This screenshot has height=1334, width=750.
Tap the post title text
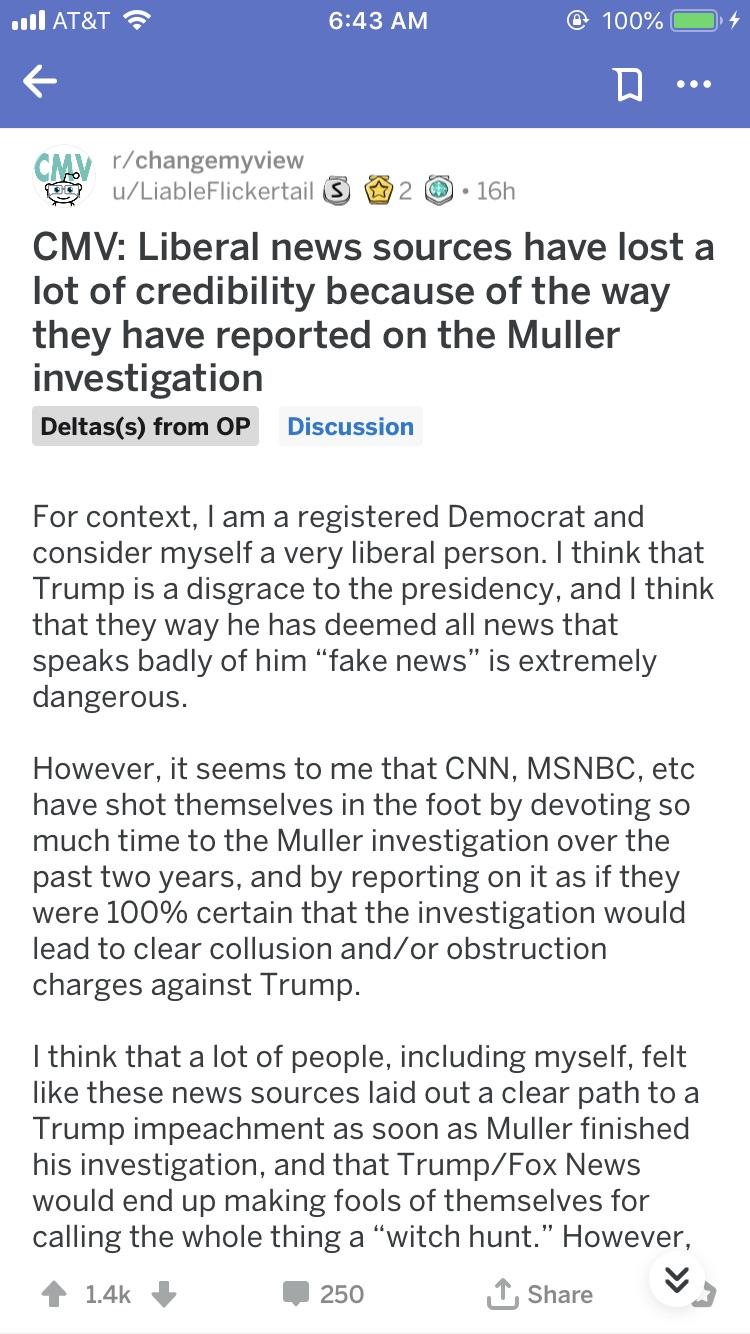tap(373, 312)
